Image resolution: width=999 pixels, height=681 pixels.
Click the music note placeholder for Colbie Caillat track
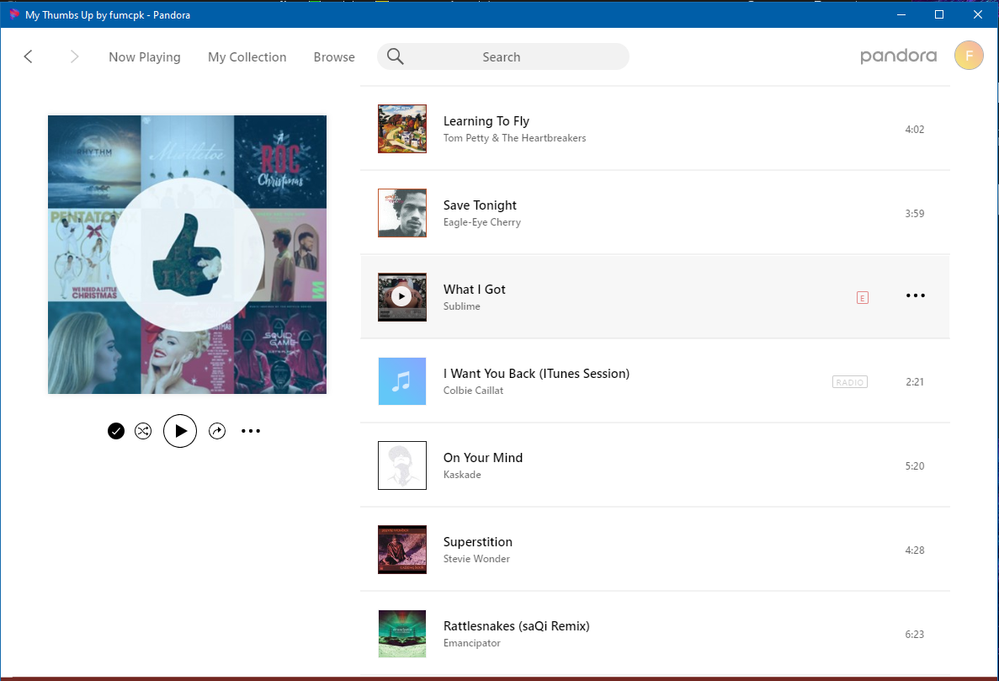402,381
